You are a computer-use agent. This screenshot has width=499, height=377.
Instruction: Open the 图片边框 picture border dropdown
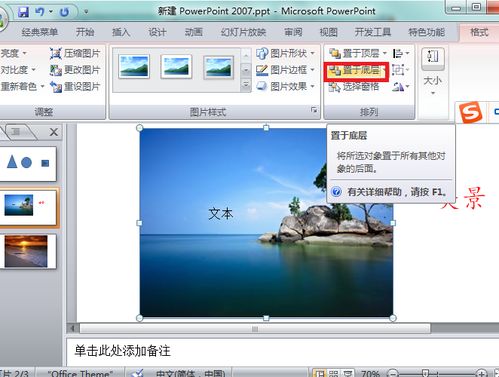click(x=286, y=70)
